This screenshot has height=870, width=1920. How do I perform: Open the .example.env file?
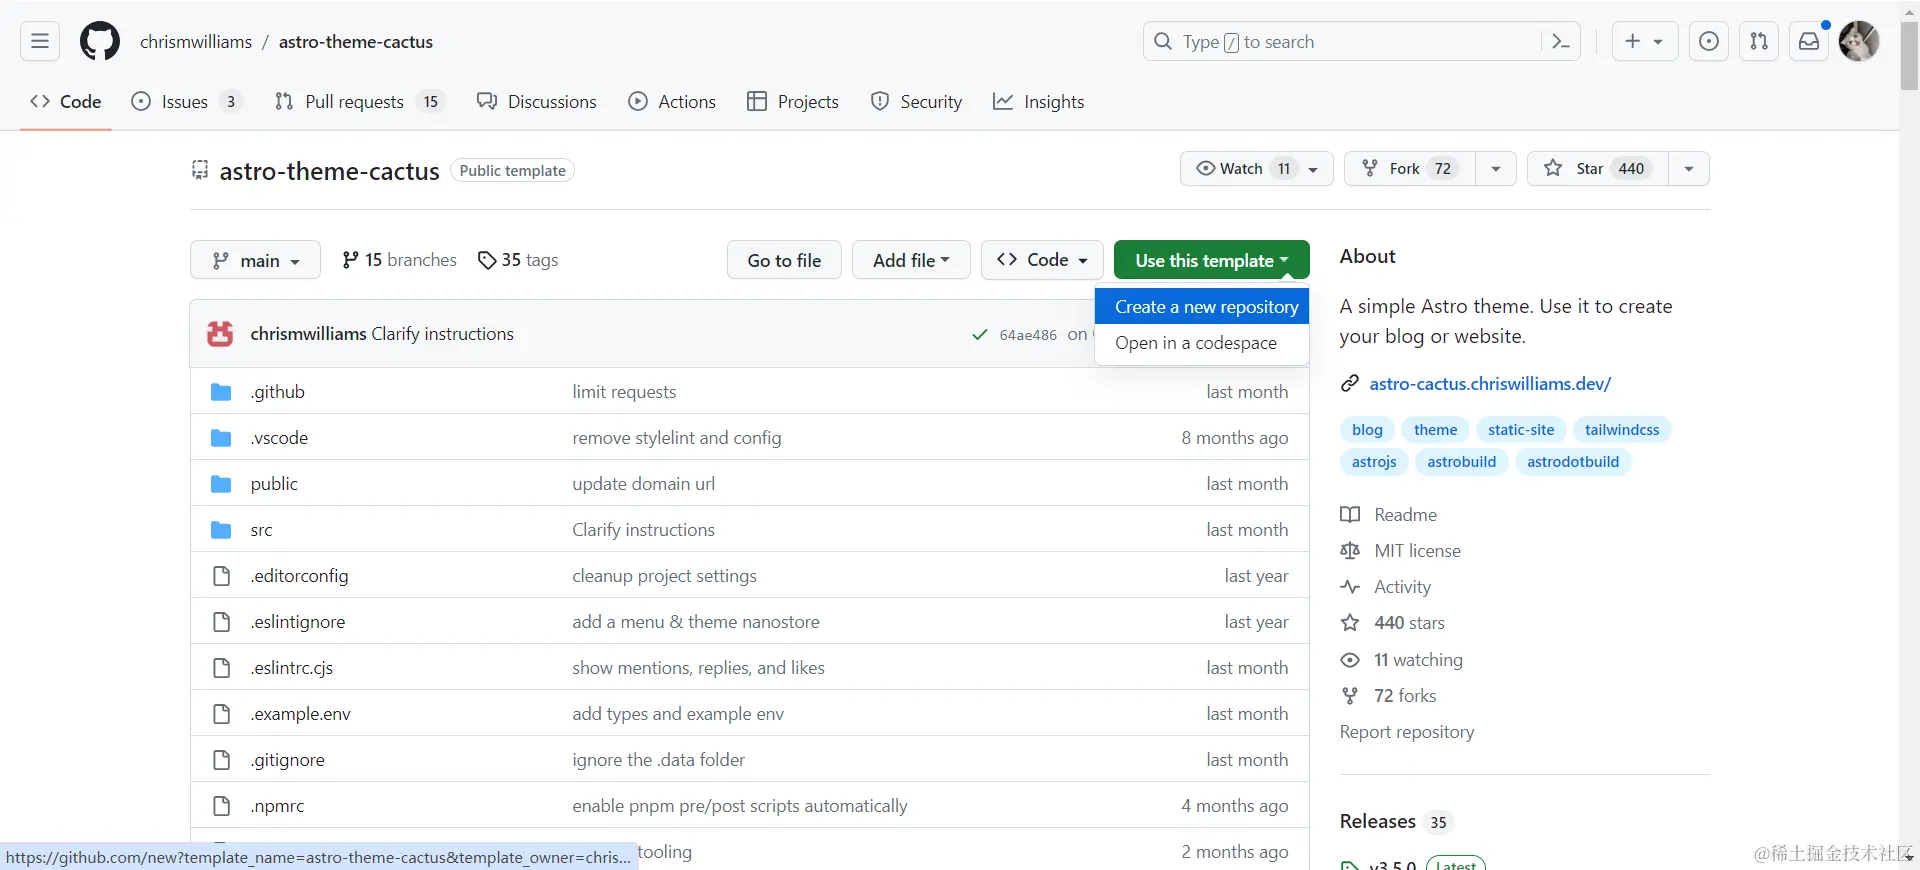300,714
